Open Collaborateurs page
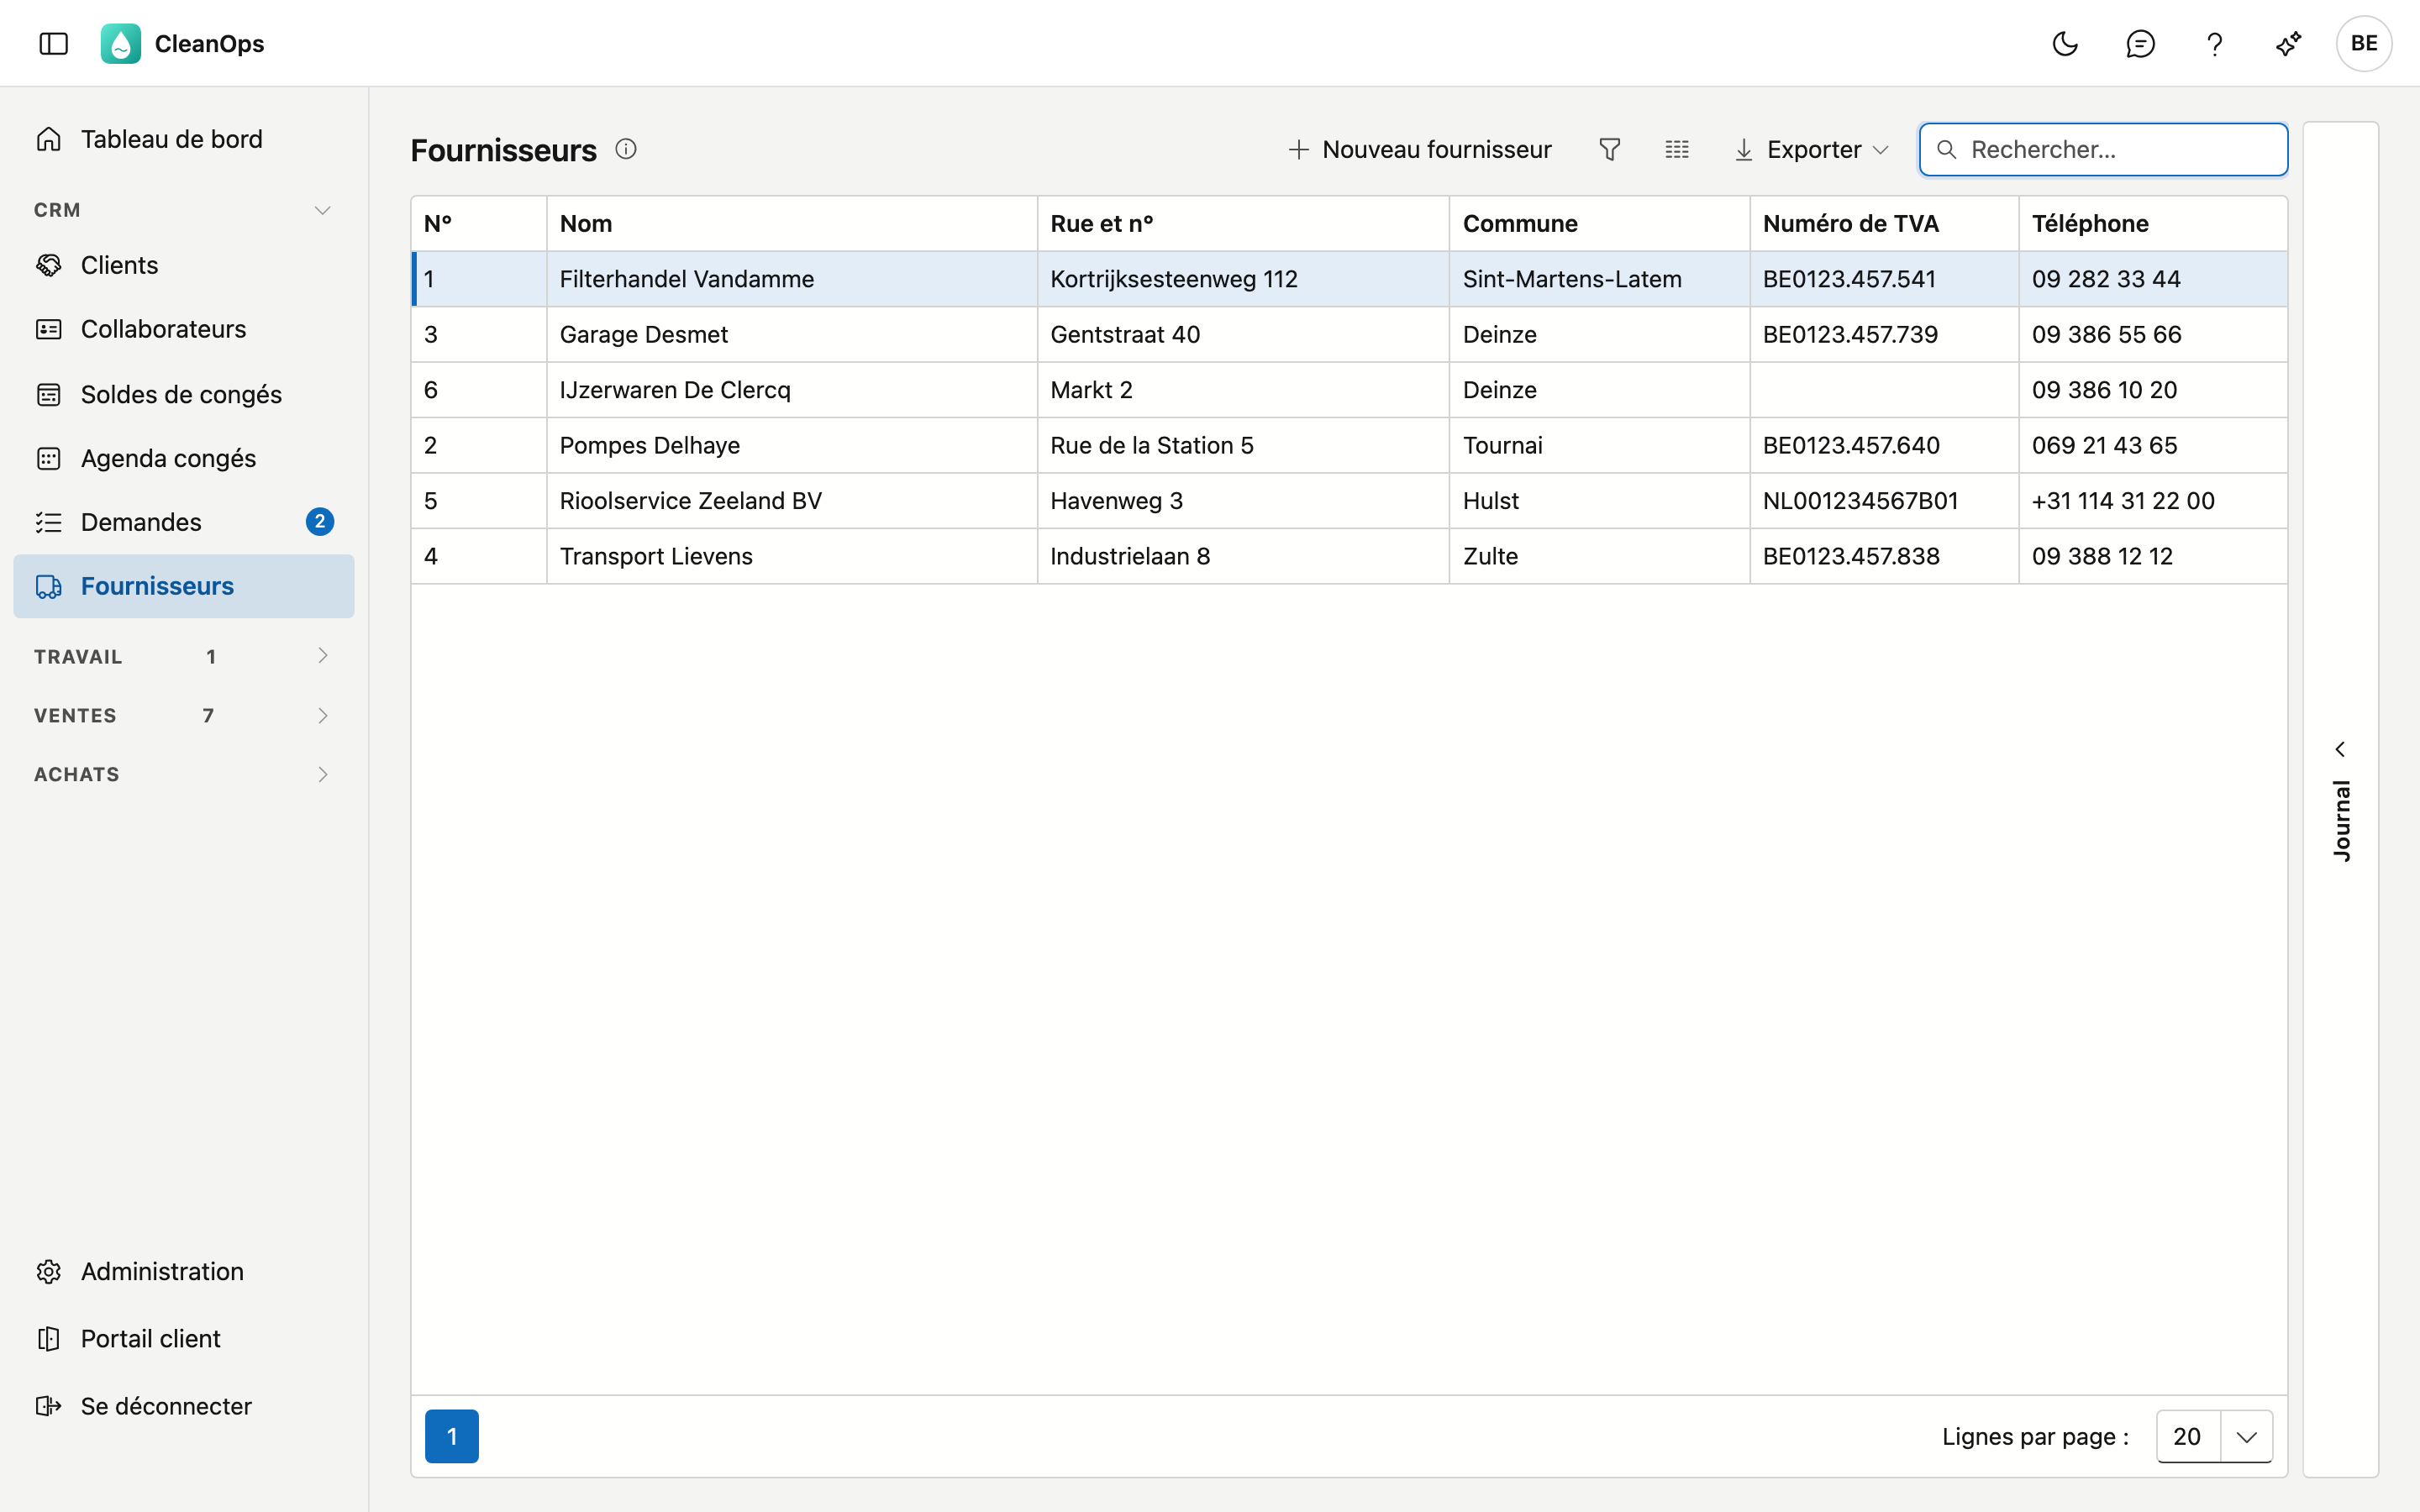This screenshot has width=2420, height=1512. pos(183,329)
